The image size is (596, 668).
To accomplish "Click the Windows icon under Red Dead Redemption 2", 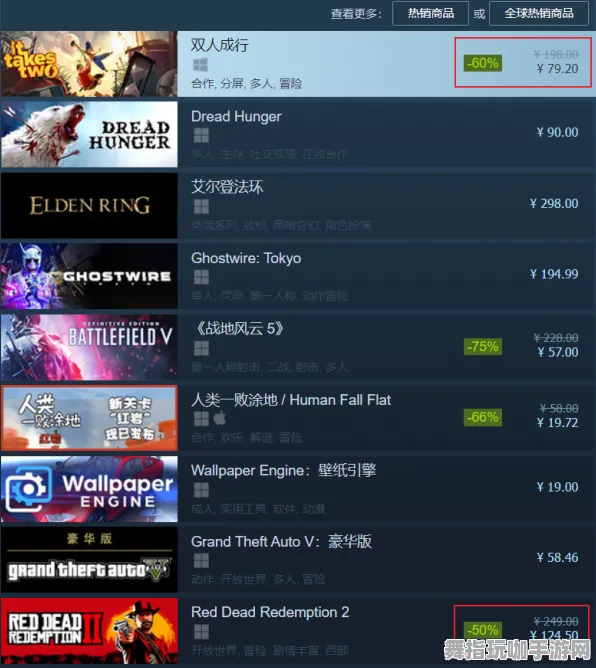I will [x=201, y=632].
